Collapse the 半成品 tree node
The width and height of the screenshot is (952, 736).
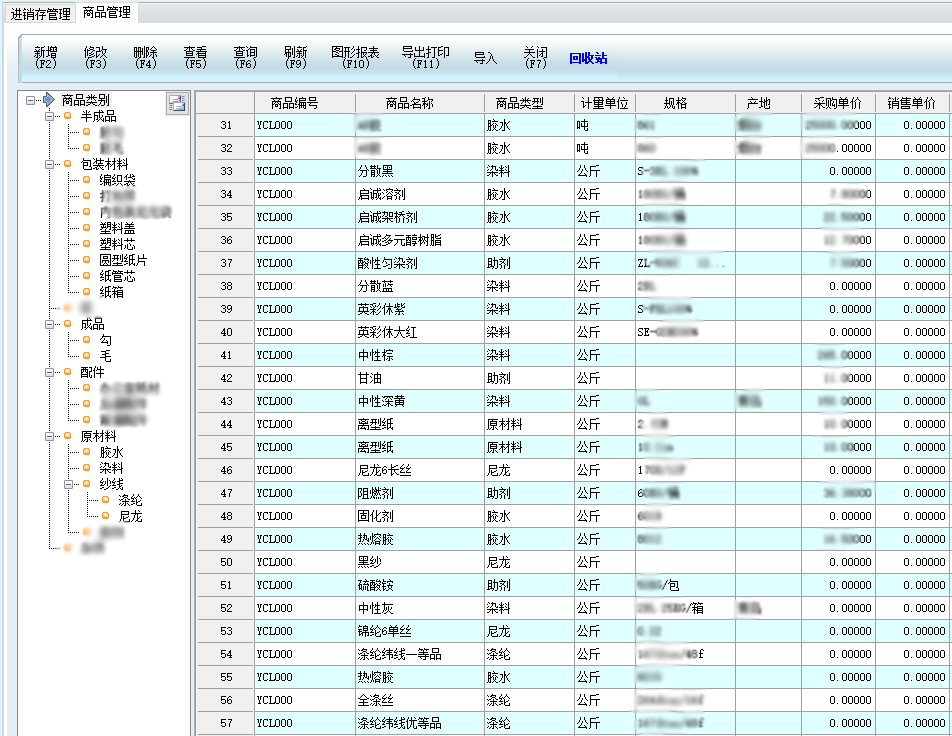pos(50,116)
